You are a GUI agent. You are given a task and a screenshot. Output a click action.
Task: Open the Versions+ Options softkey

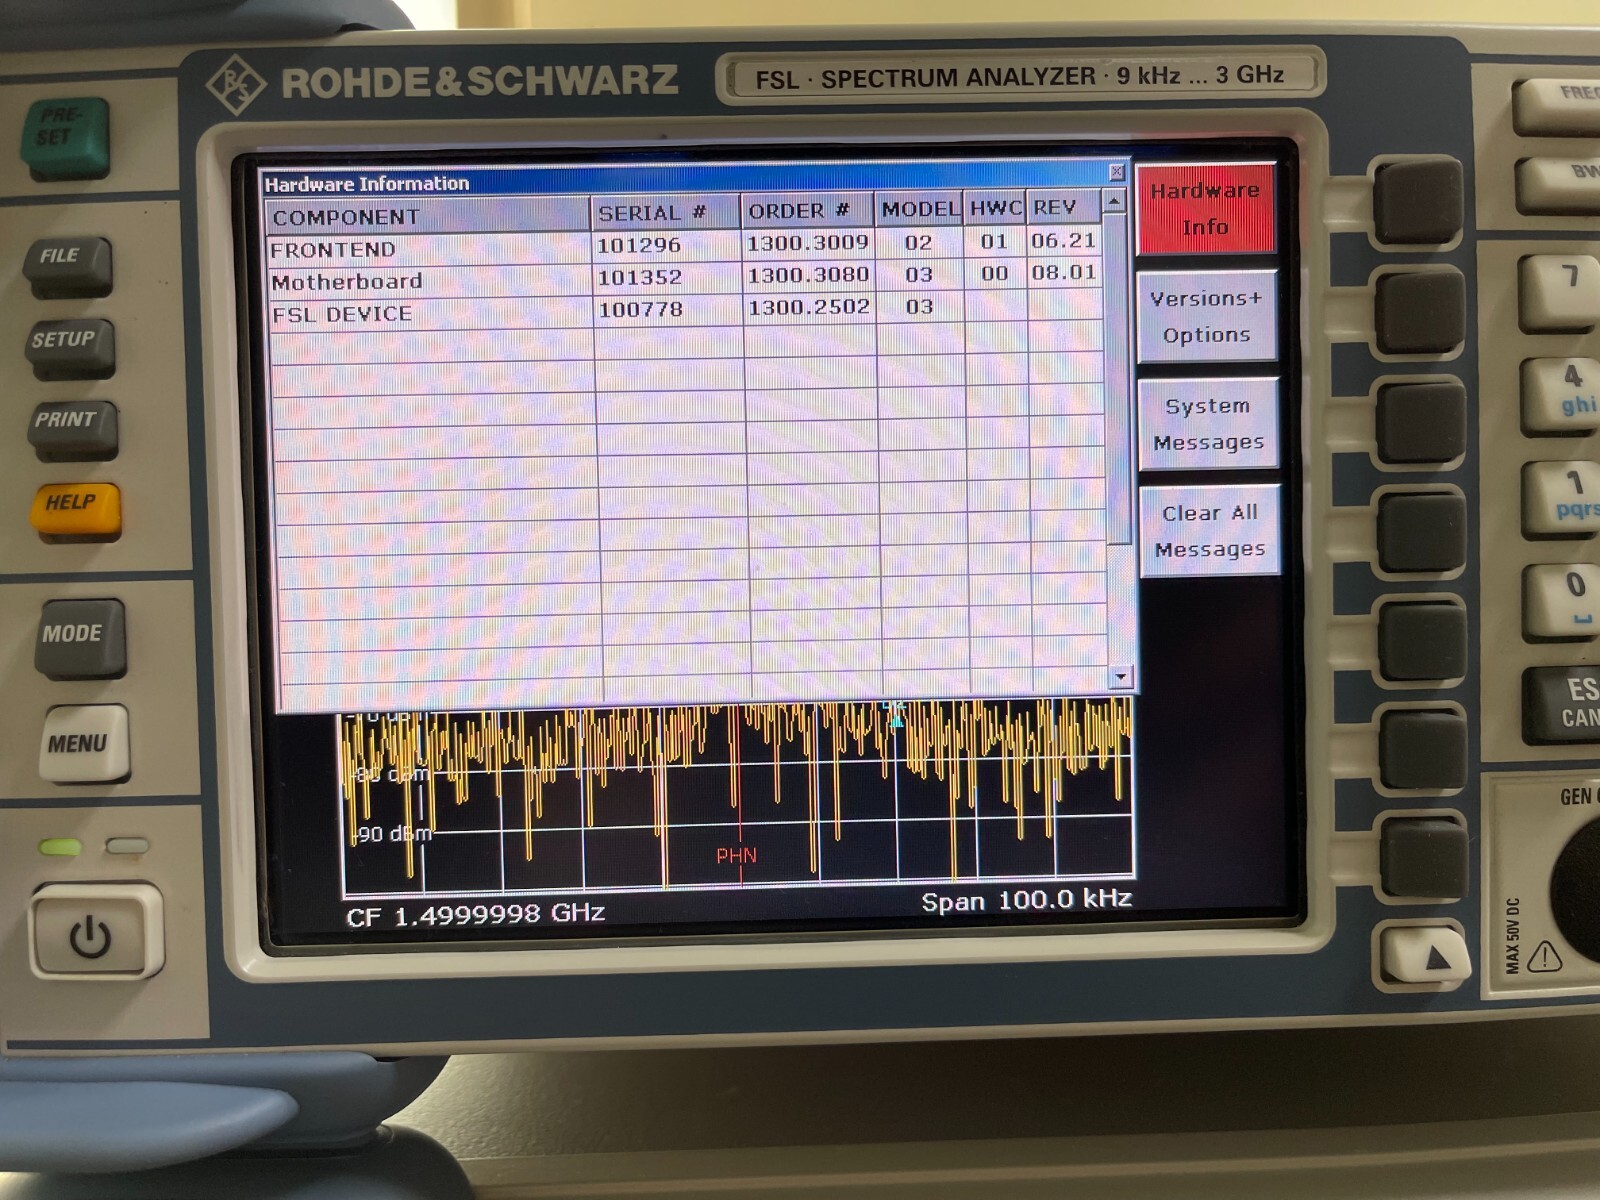pos(1207,316)
